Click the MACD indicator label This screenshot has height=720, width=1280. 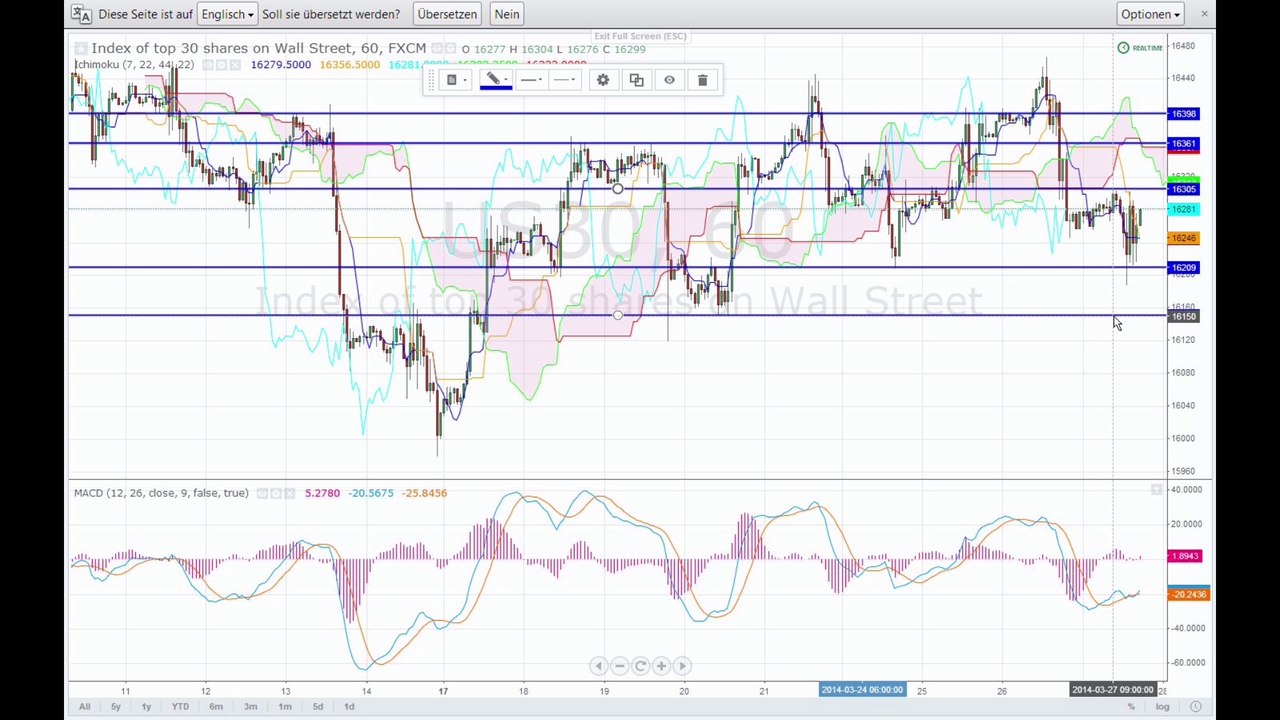pyautogui.click(x=161, y=493)
